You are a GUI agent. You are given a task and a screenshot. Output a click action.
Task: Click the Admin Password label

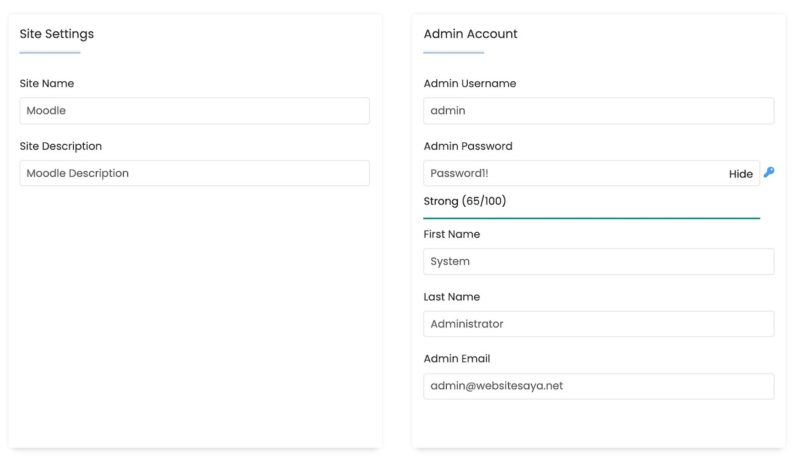click(468, 146)
